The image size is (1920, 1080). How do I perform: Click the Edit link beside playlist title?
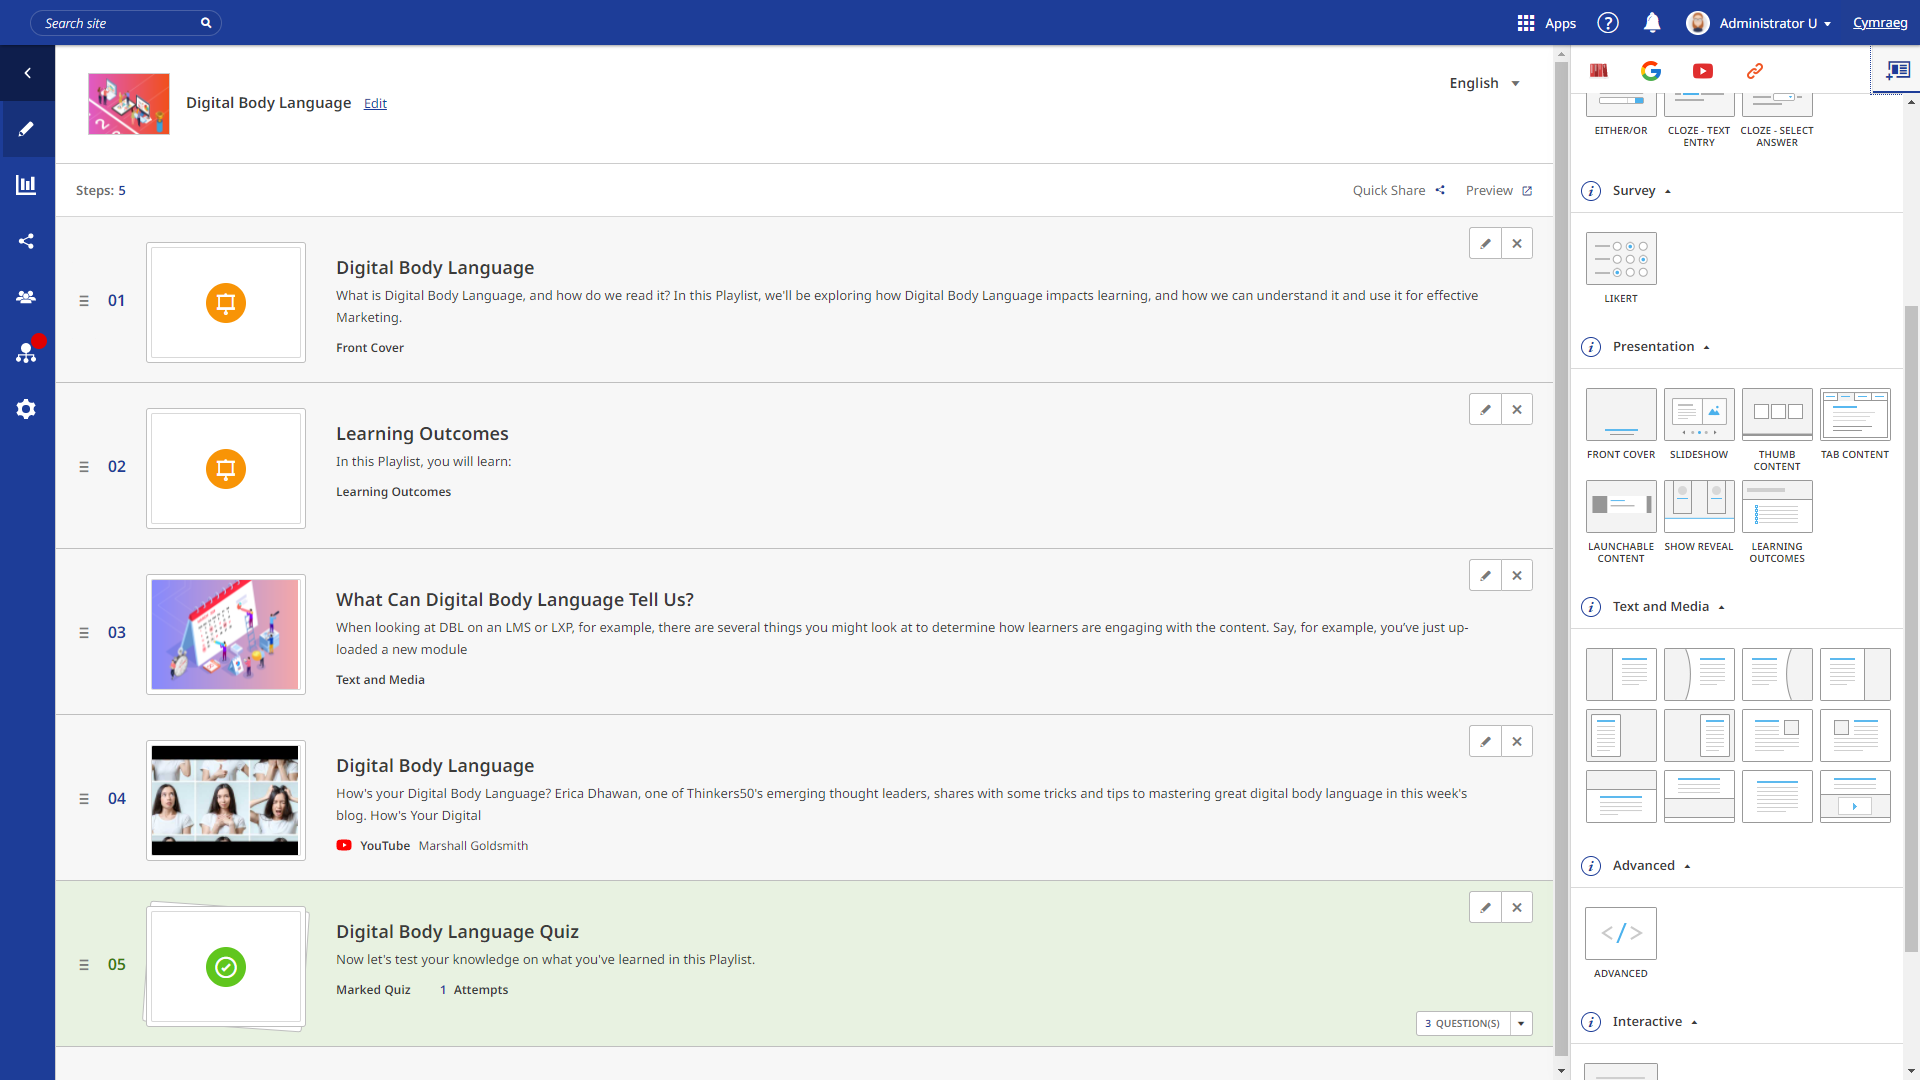click(375, 104)
